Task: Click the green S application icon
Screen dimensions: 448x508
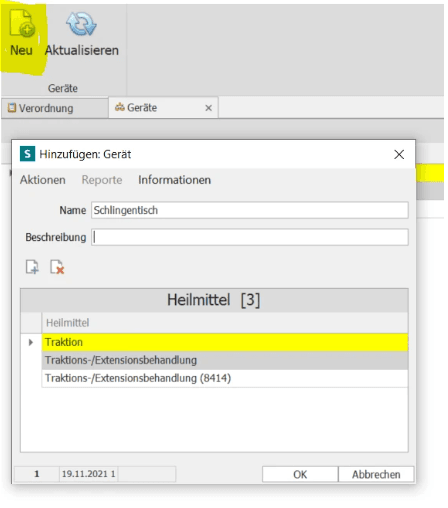Action: (x=27, y=154)
